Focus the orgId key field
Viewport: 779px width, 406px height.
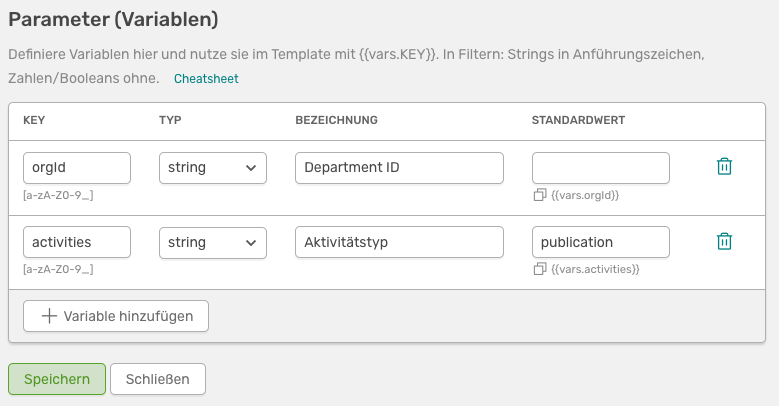pyautogui.click(x=77, y=168)
